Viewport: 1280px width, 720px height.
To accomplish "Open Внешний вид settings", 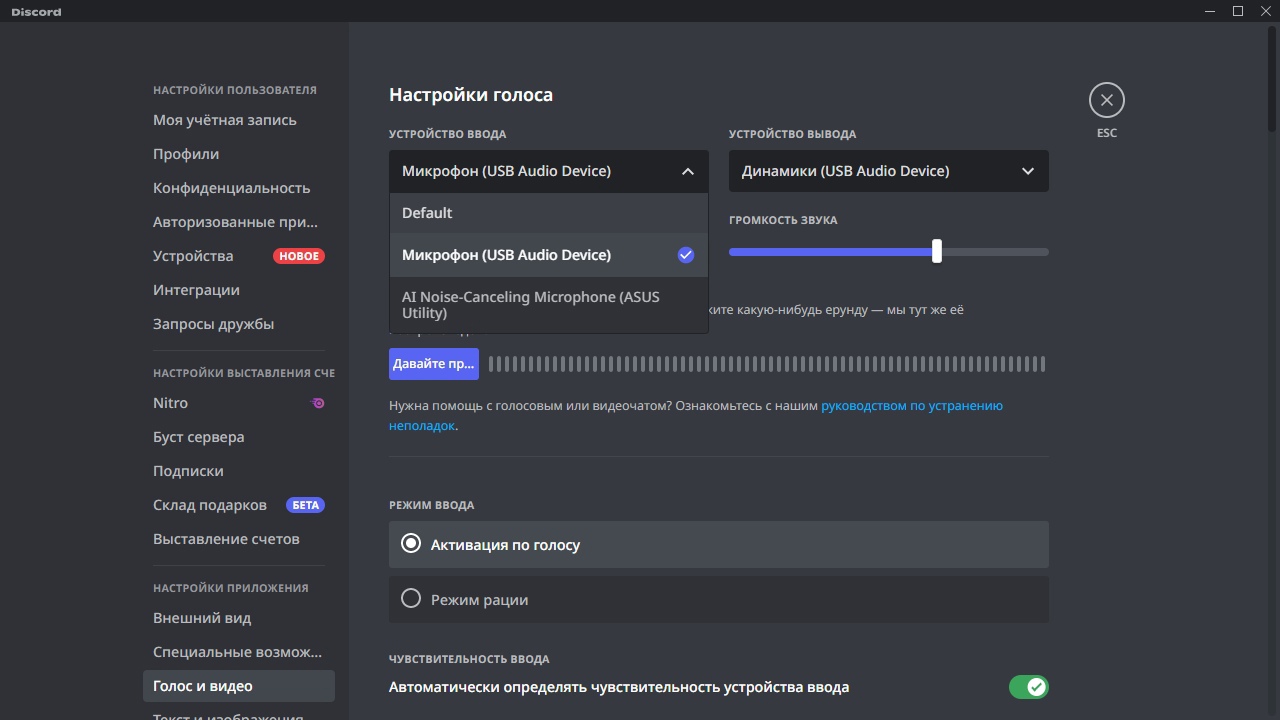I will coord(239,618).
